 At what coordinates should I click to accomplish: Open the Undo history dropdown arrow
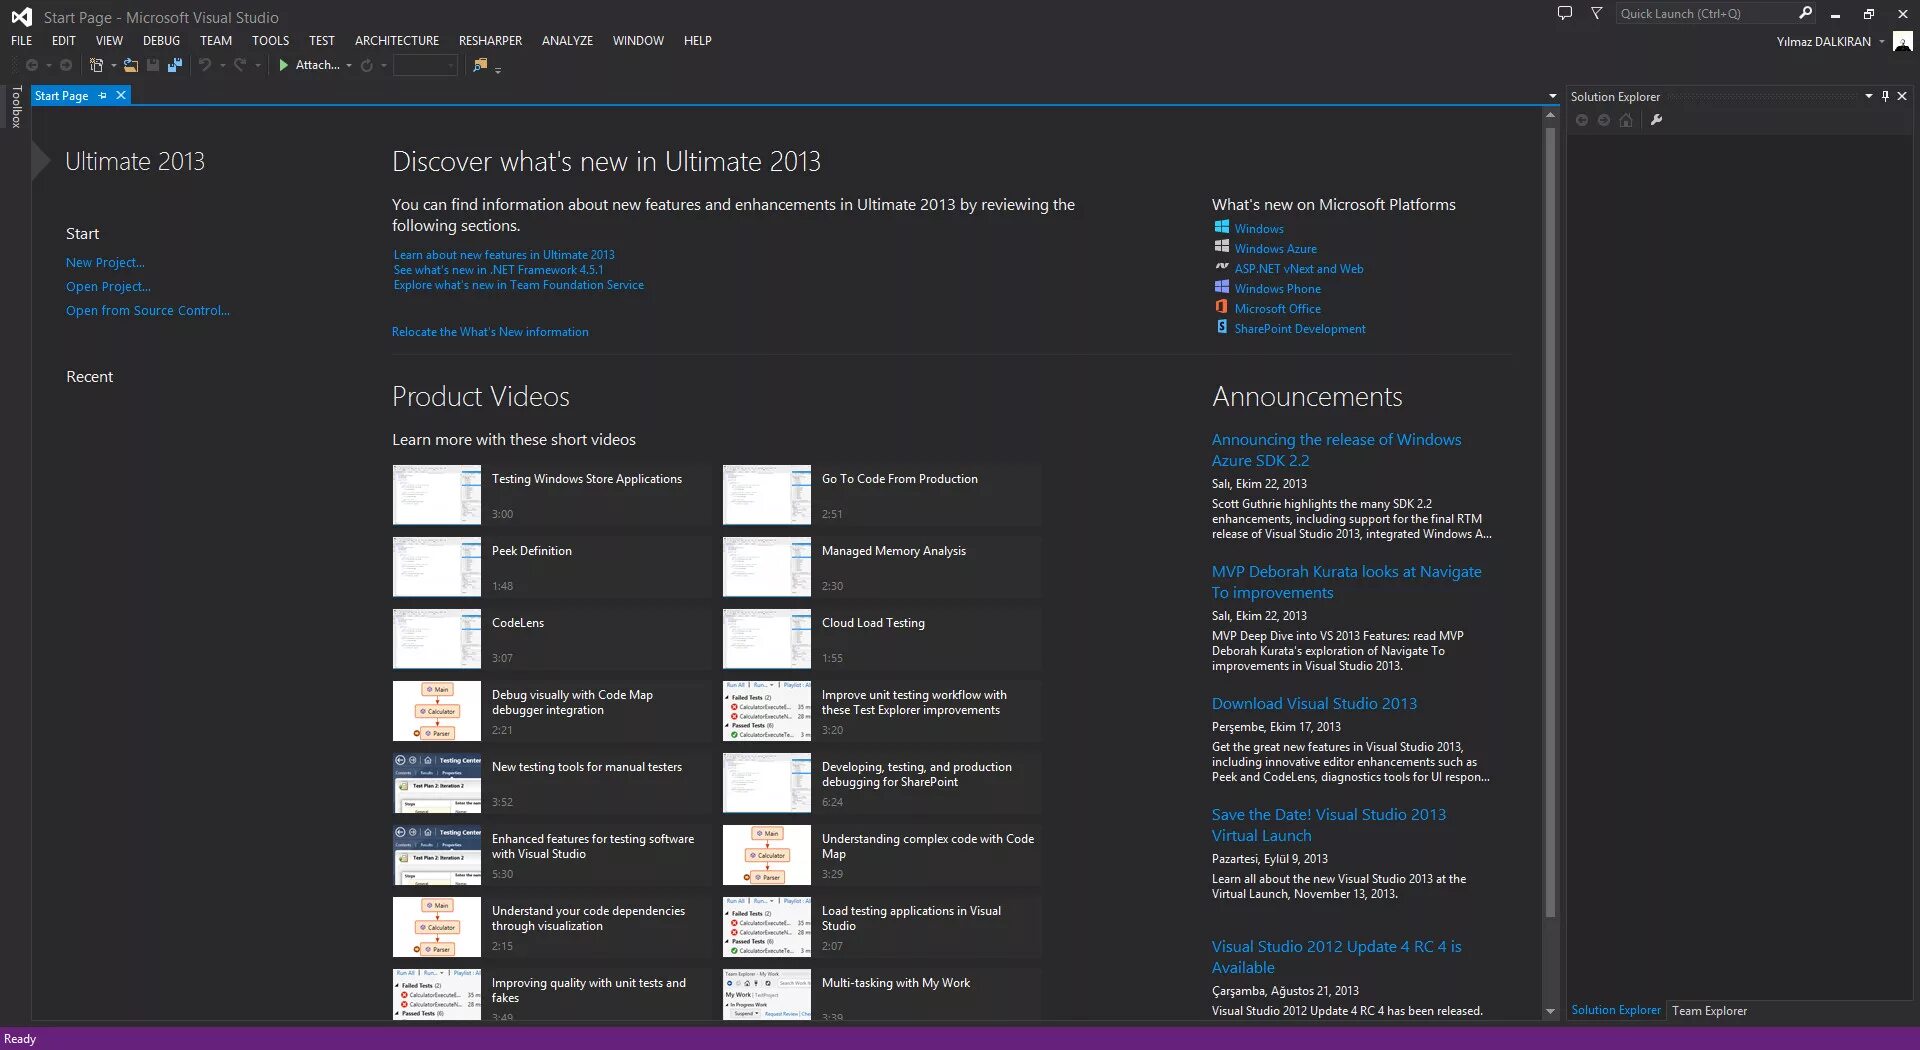tap(222, 66)
